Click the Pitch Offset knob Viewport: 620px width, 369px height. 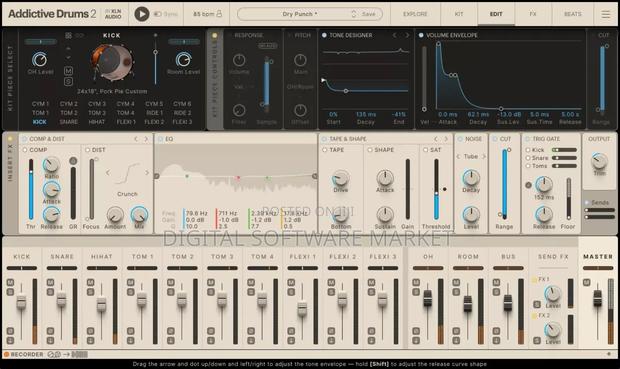point(300,110)
